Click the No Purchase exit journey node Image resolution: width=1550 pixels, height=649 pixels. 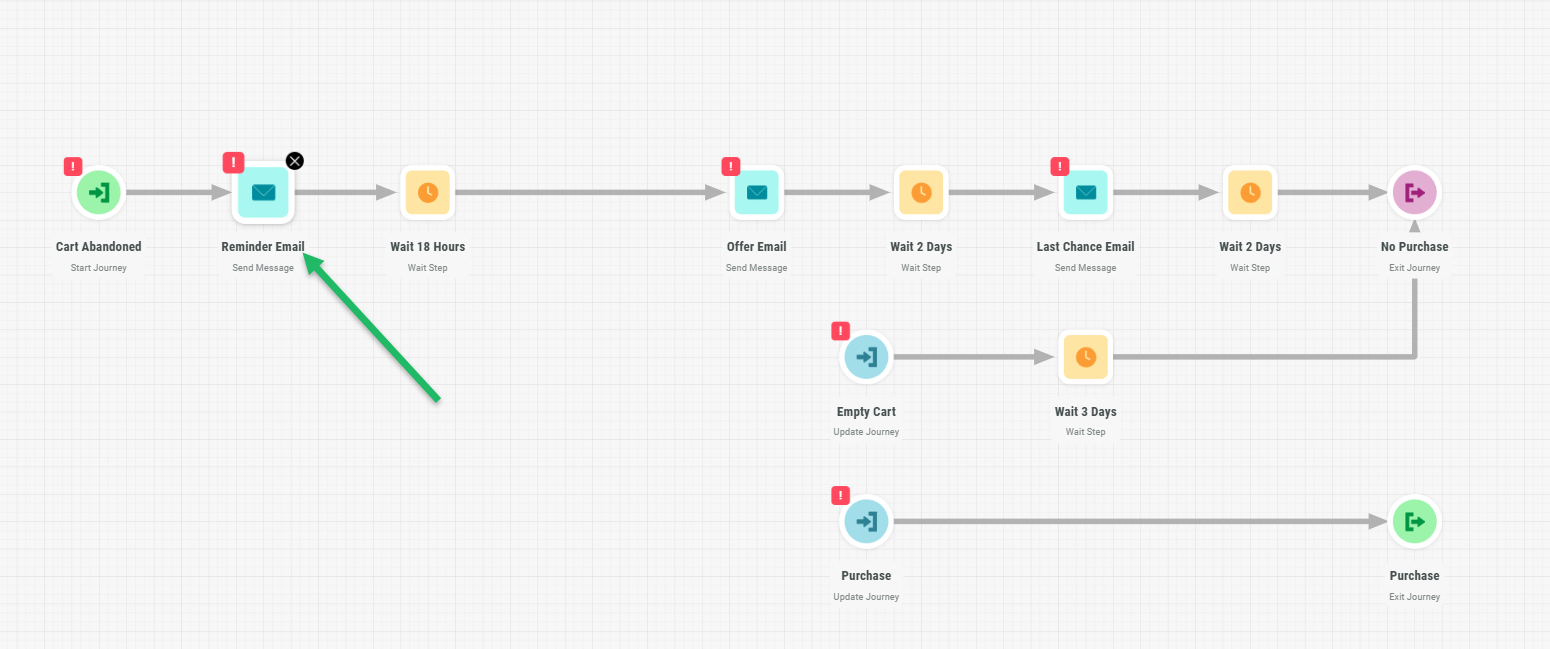[1414, 192]
